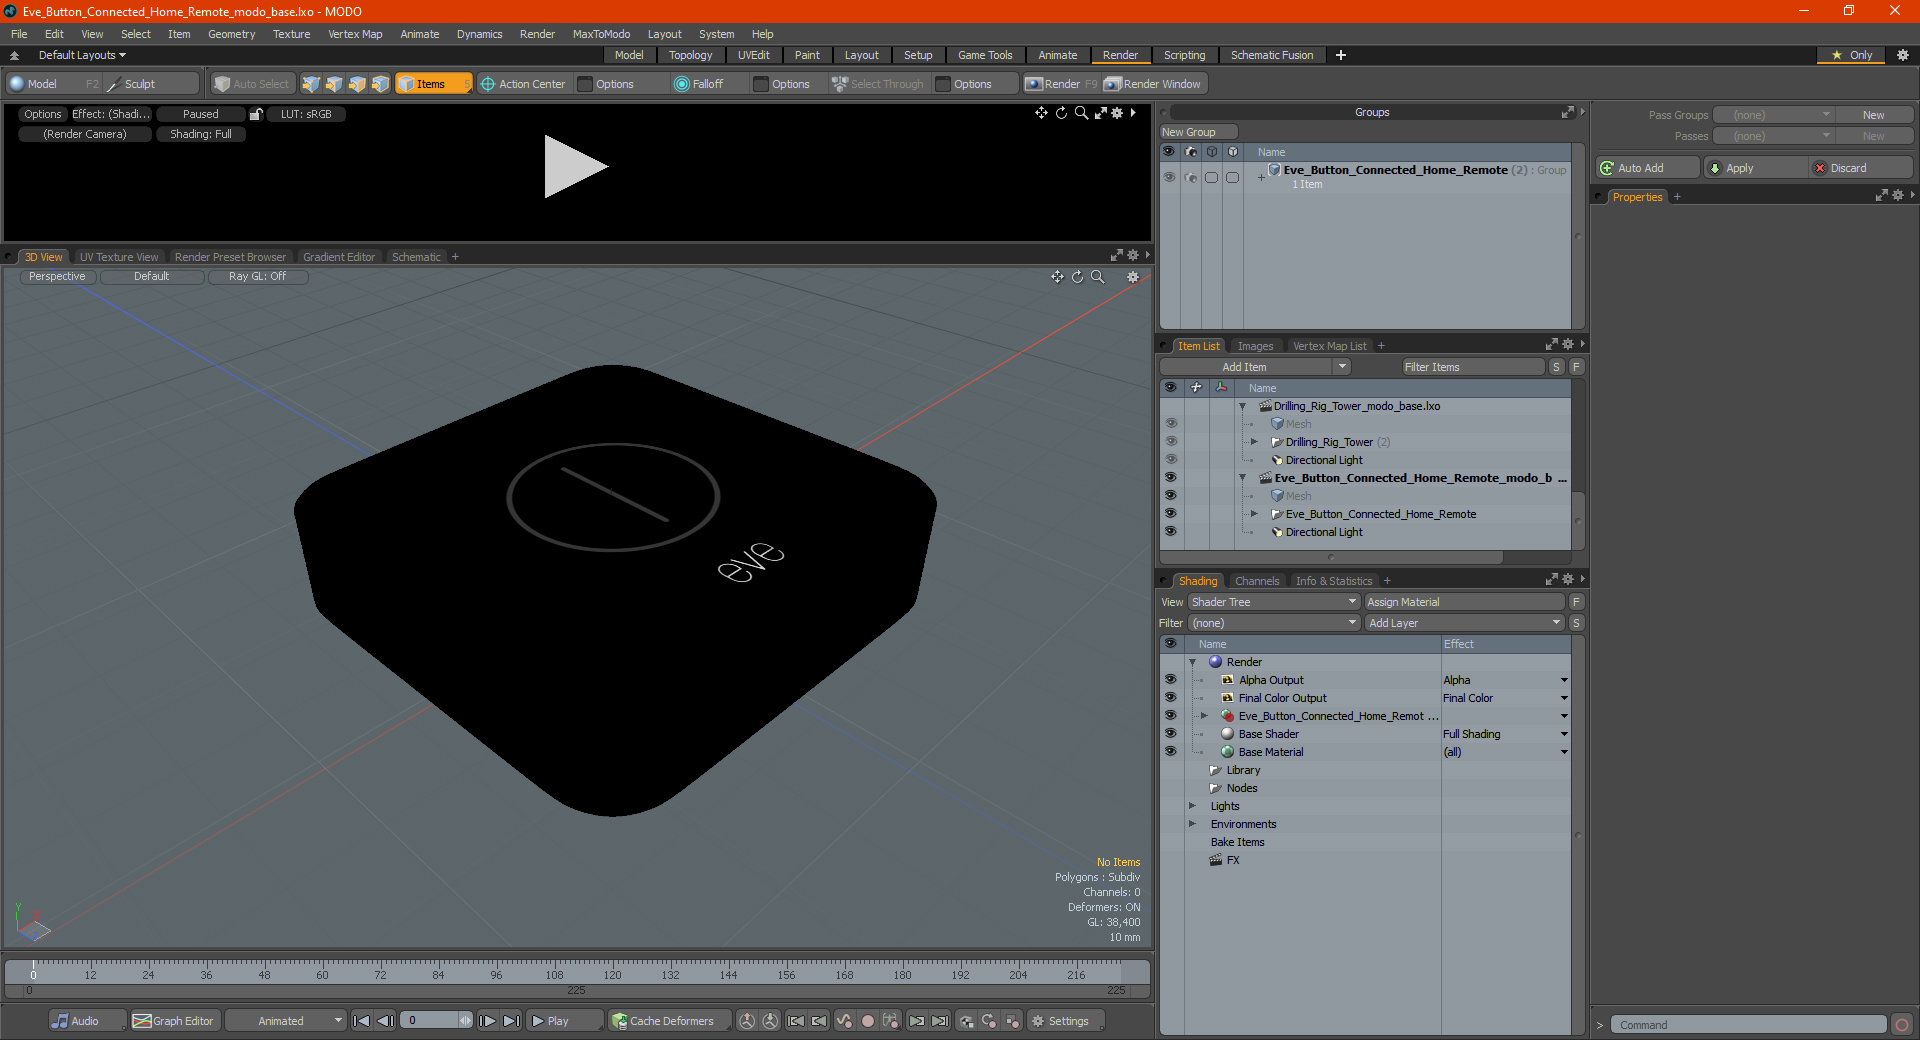Open the Images tab

[1255, 346]
